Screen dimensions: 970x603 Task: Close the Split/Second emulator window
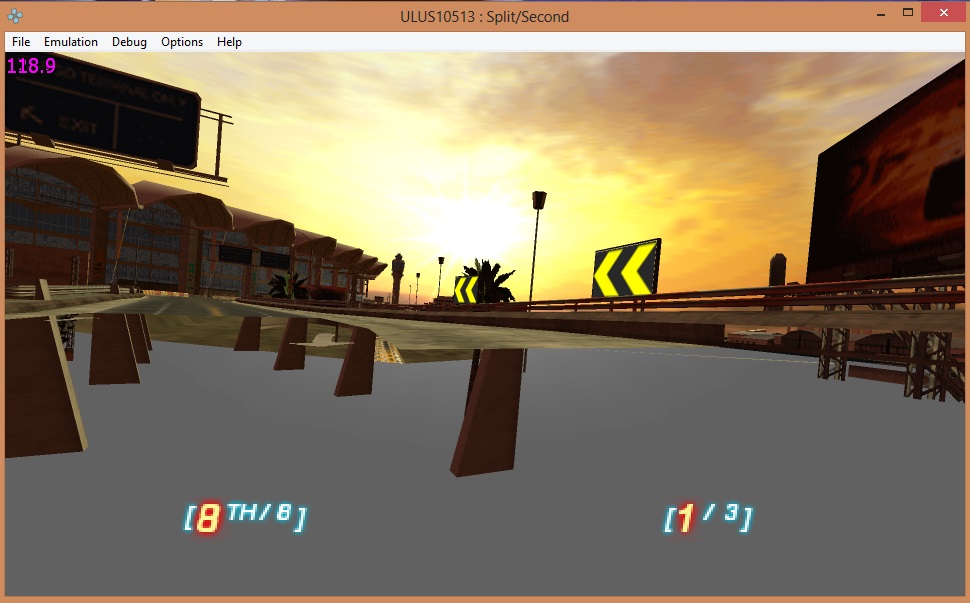pyautogui.click(x=943, y=14)
